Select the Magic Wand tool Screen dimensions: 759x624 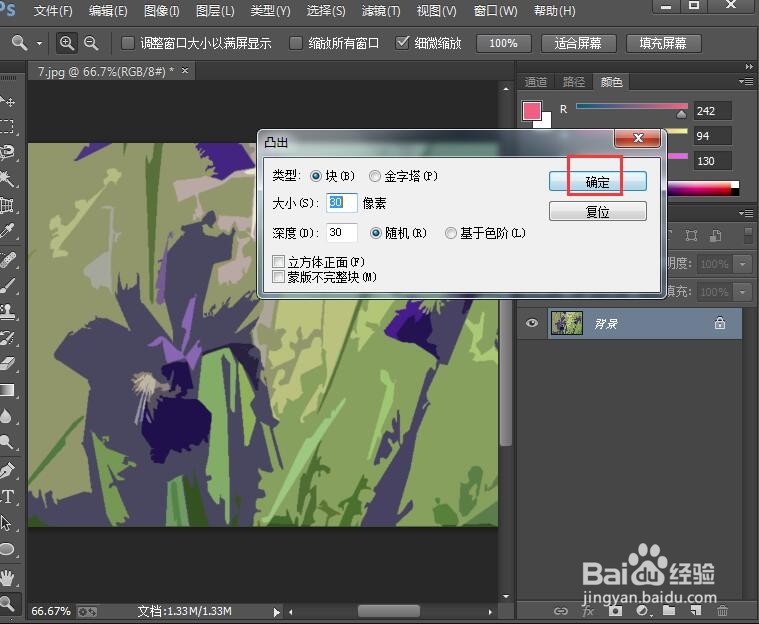[x=7, y=179]
